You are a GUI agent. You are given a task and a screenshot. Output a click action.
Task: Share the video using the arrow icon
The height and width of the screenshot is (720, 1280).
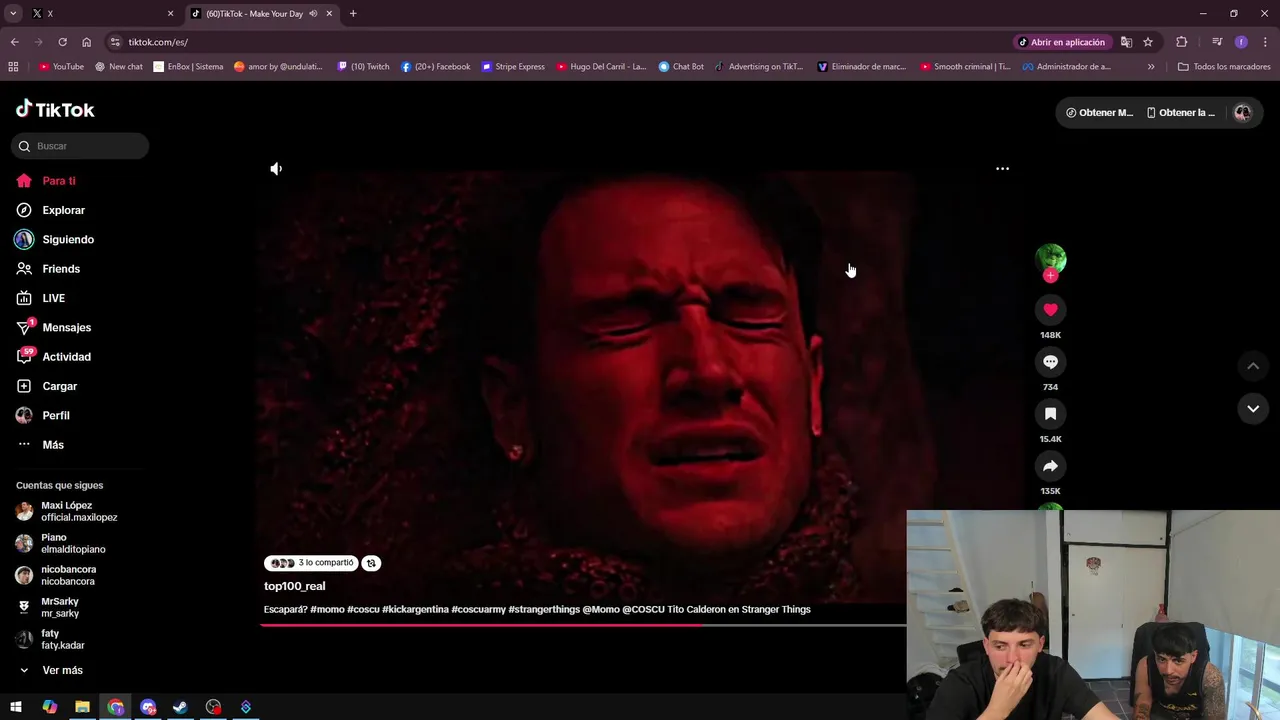click(x=1050, y=466)
